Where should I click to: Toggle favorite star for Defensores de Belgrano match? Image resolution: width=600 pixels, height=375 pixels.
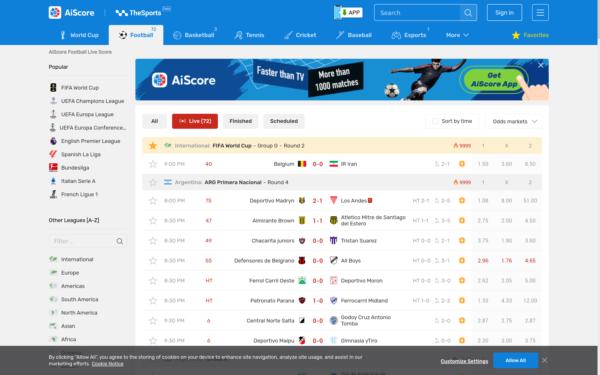[153, 261]
